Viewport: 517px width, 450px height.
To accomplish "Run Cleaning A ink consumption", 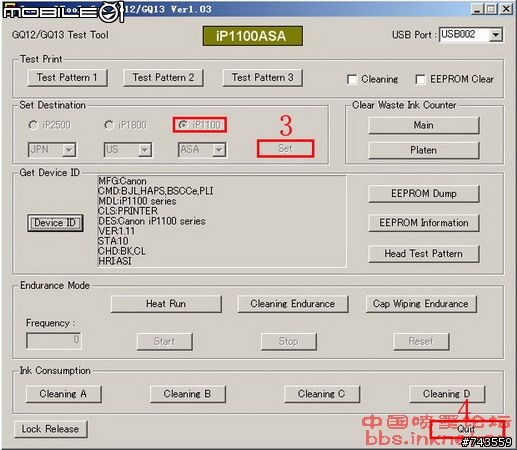I will (63, 394).
